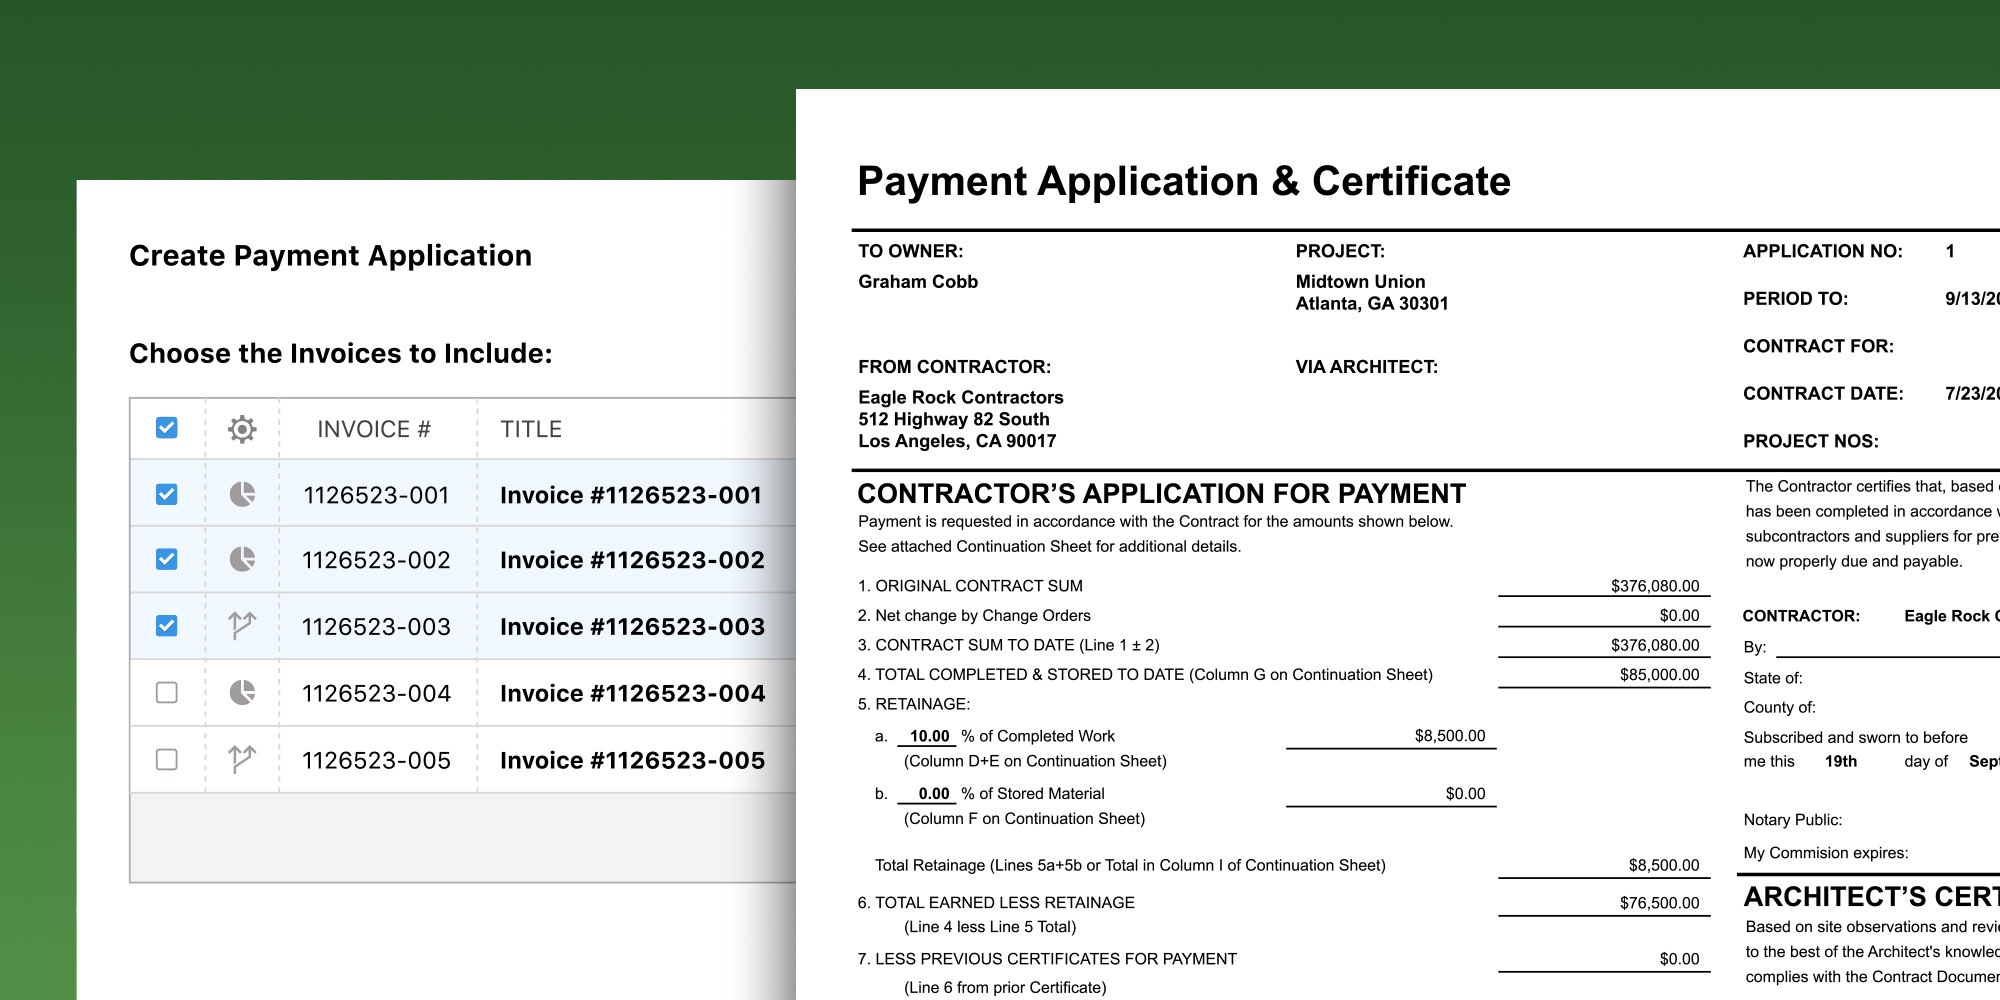2000x1000 pixels.
Task: Click the branching arrows icon on invoice 1126523-003
Action: coord(241,626)
